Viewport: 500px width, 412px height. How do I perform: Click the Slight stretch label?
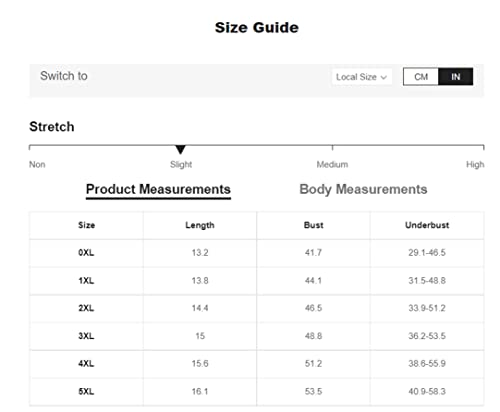click(x=181, y=164)
